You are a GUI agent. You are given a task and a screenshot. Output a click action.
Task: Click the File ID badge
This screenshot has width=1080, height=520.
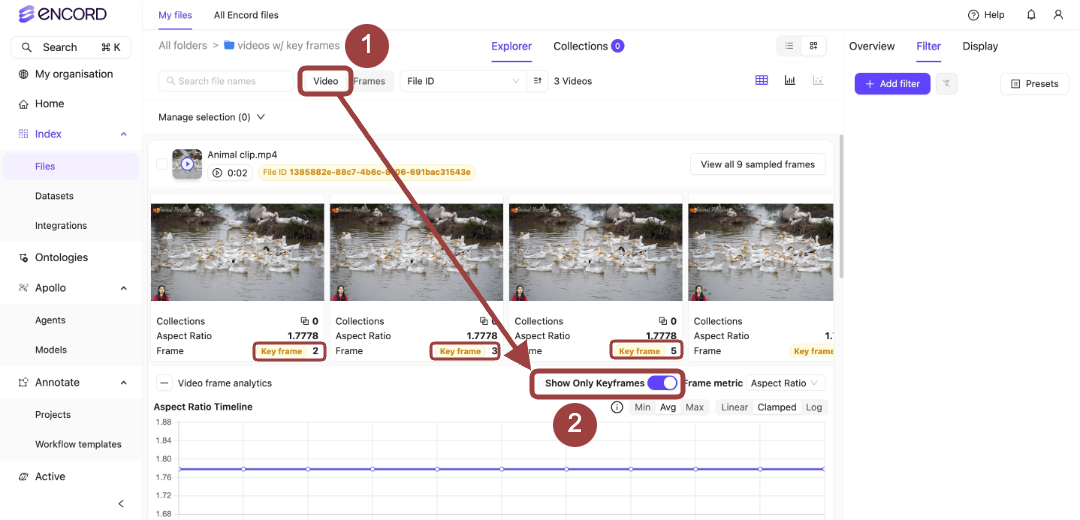pos(366,173)
